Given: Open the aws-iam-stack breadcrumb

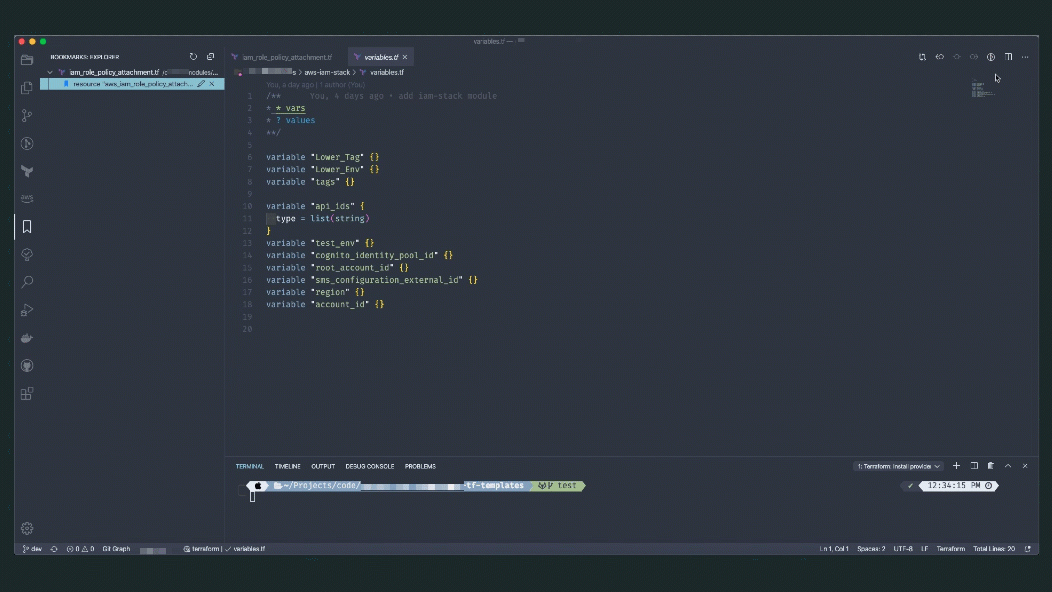Looking at the screenshot, I should point(328,72).
